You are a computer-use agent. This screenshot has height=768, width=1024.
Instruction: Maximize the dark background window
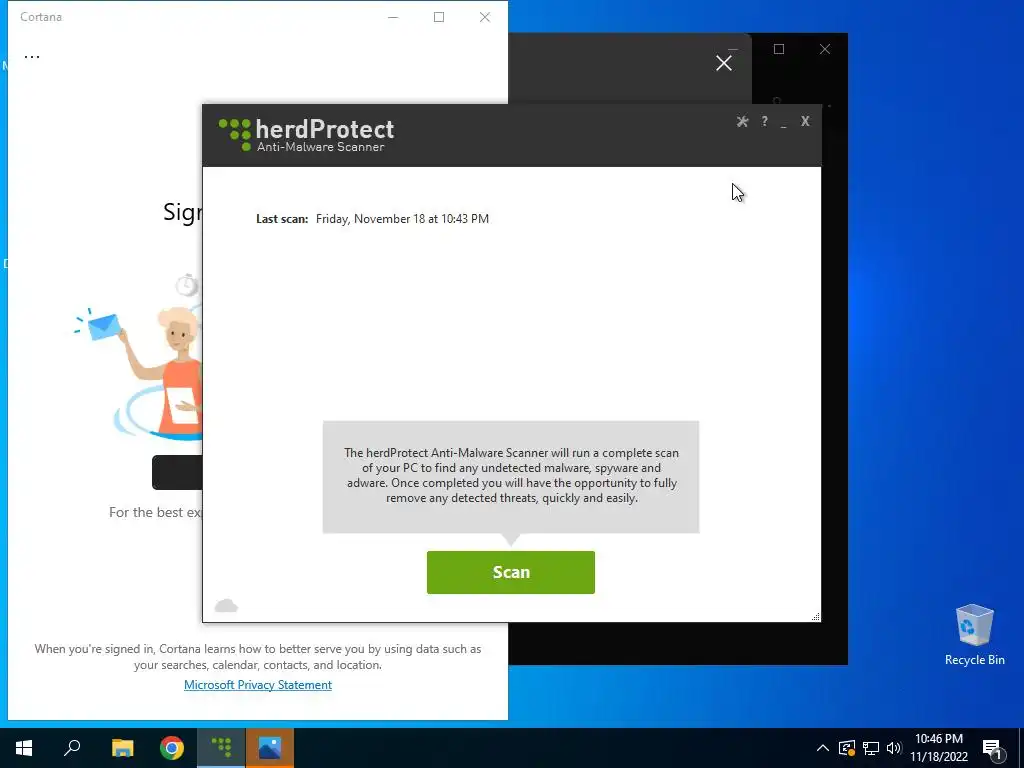(778, 49)
